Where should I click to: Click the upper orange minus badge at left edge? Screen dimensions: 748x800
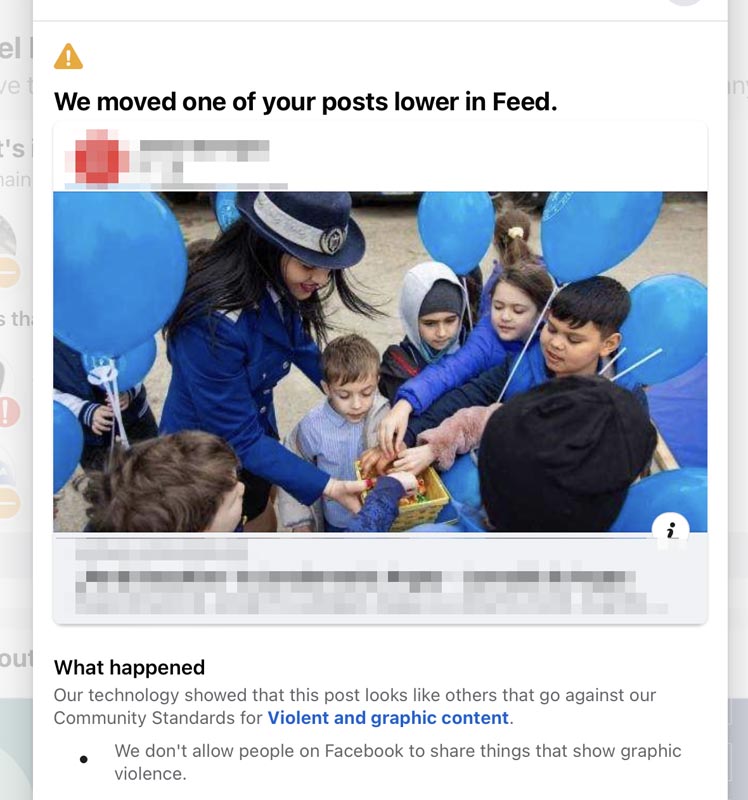pyautogui.click(x=8, y=271)
